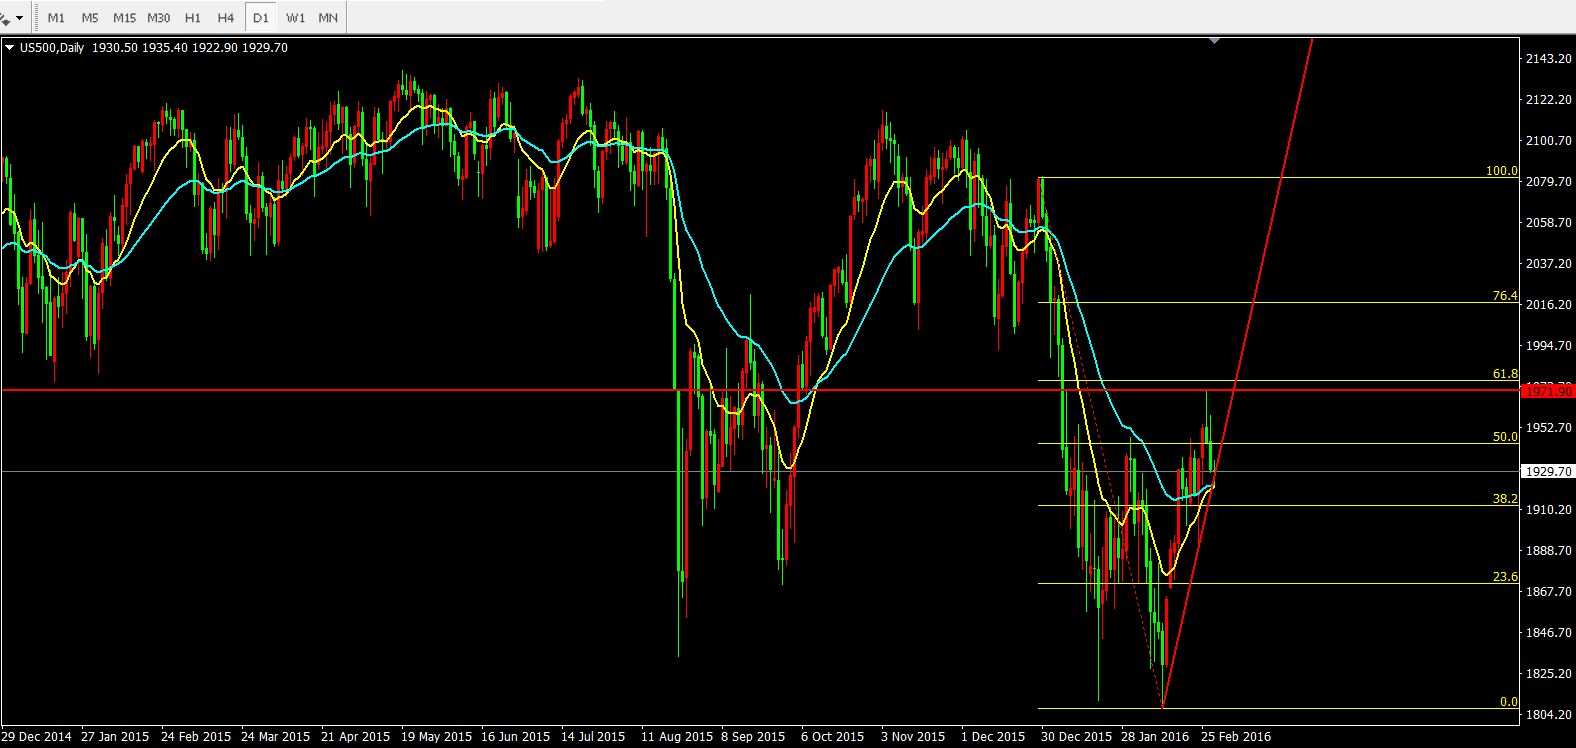The width and height of the screenshot is (1576, 748).
Task: Select the MN monthly timeframe
Action: tap(328, 17)
